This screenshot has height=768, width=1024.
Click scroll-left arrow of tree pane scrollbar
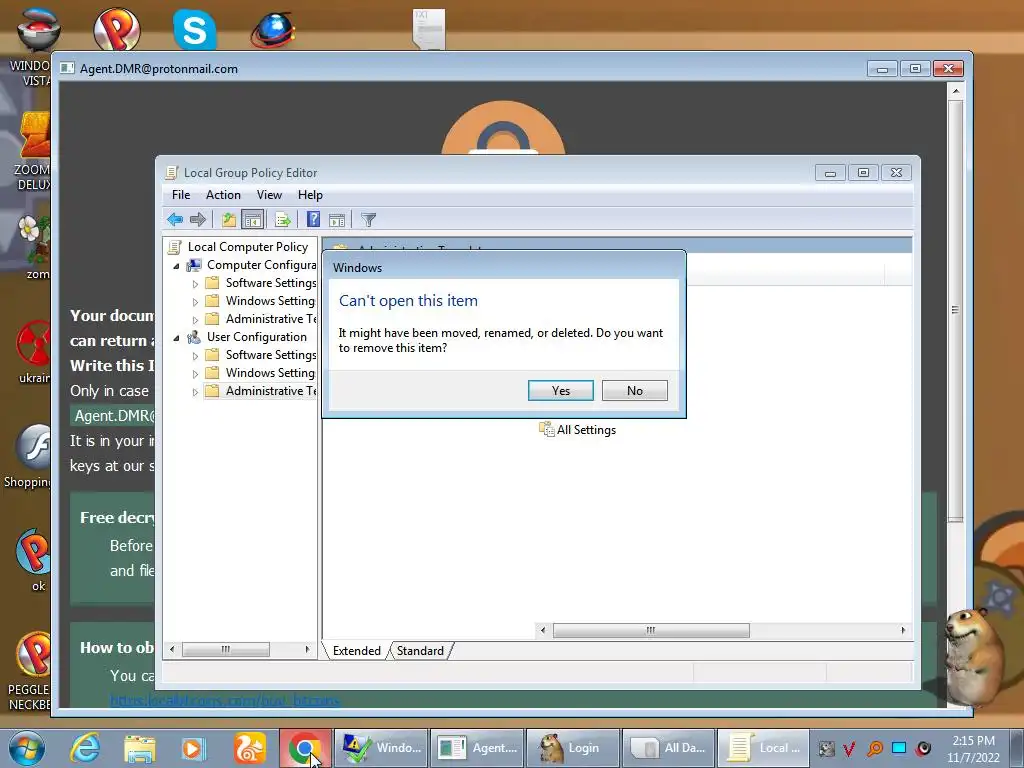click(172, 649)
